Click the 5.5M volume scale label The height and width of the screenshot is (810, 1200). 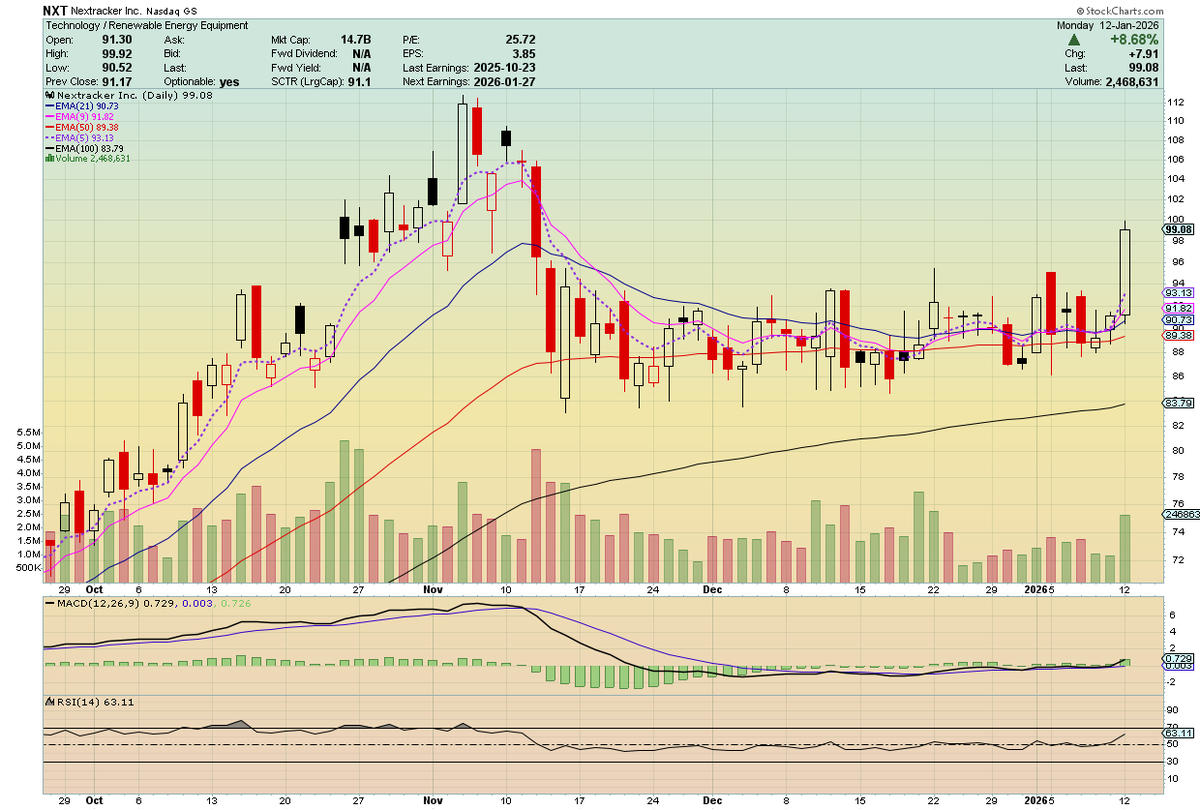tap(29, 433)
